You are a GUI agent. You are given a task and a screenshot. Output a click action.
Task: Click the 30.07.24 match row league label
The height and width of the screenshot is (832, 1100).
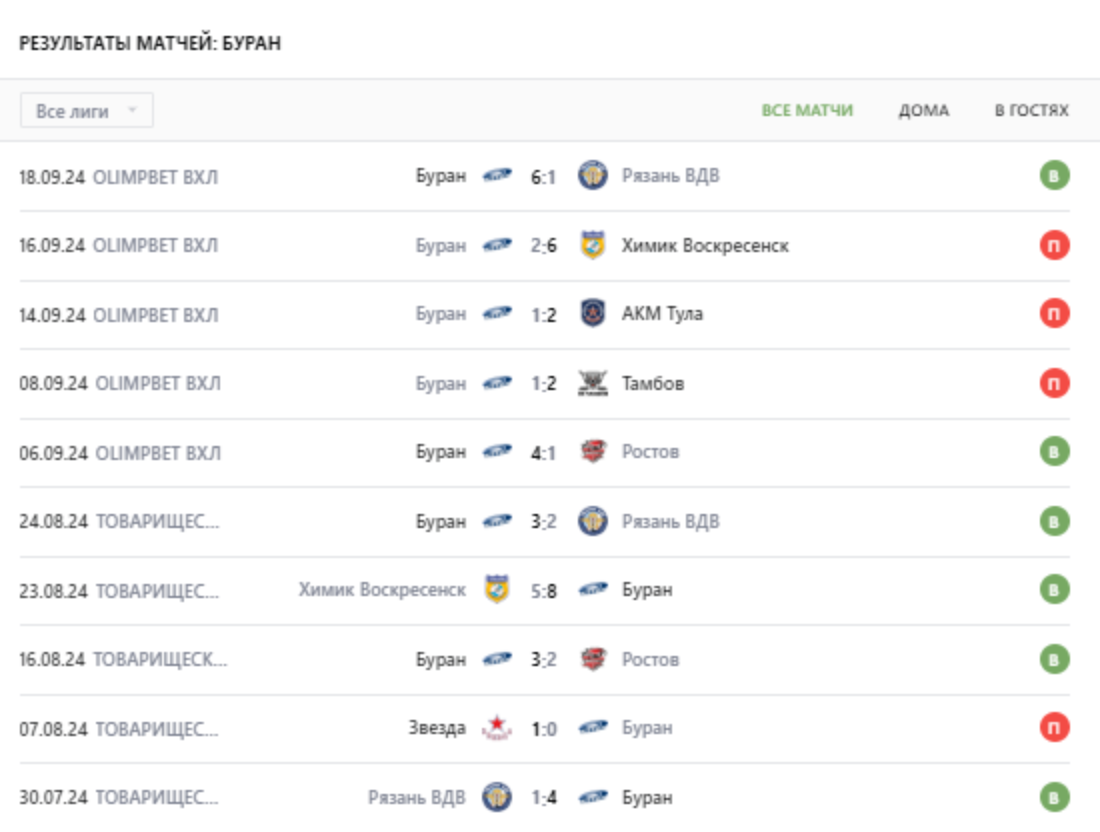(x=156, y=798)
